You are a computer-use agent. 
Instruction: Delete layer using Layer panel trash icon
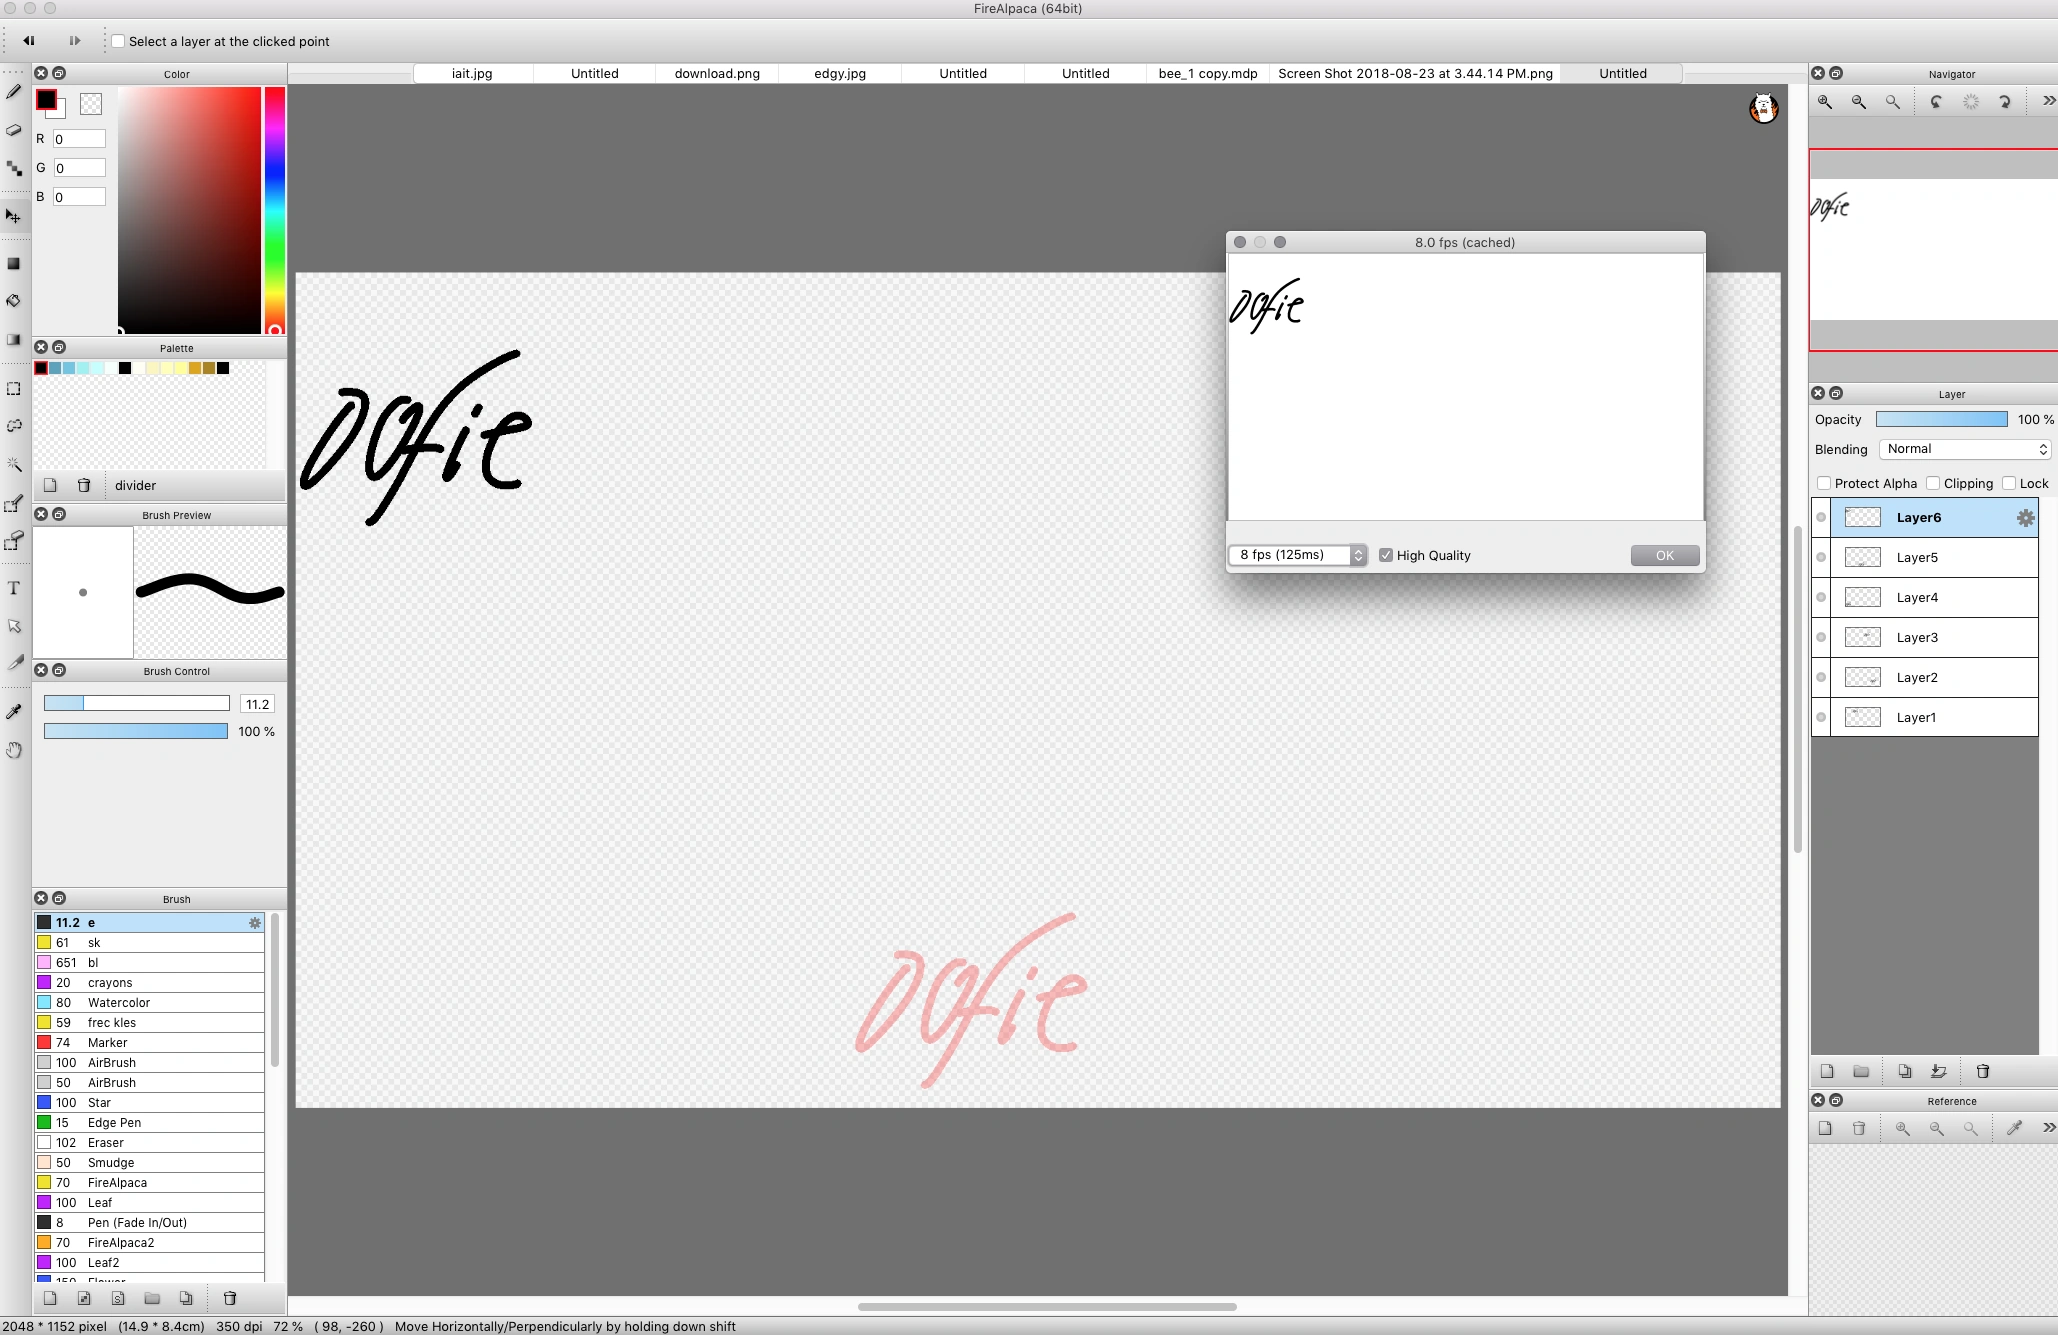tap(1983, 1071)
